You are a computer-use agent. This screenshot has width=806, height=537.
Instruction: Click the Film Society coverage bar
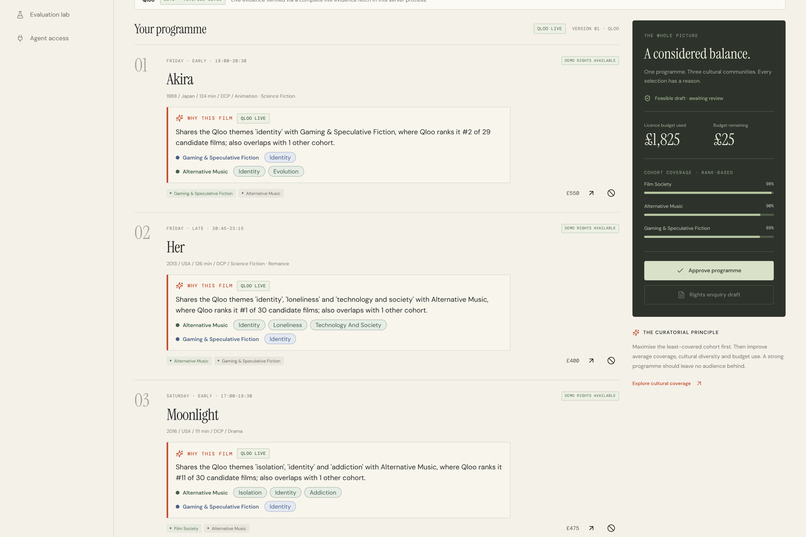coord(709,193)
